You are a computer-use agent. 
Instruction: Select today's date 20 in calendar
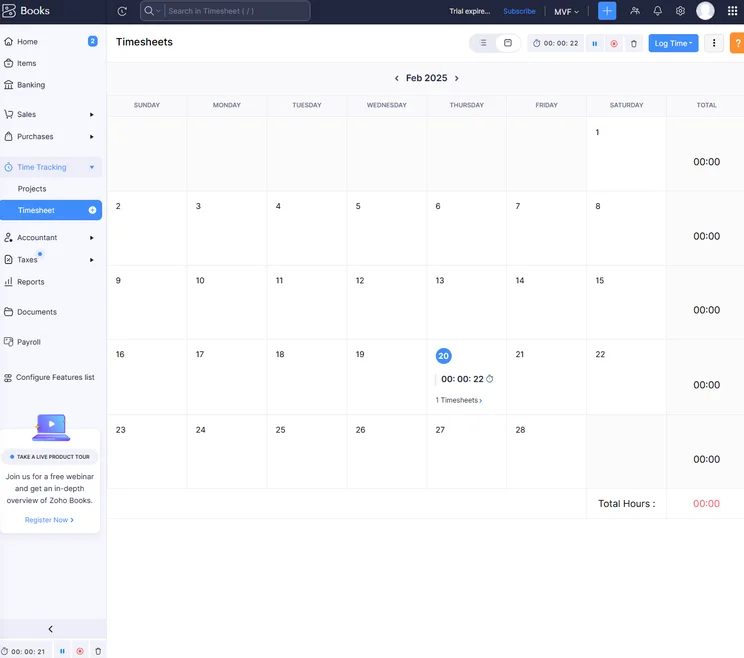[444, 356]
